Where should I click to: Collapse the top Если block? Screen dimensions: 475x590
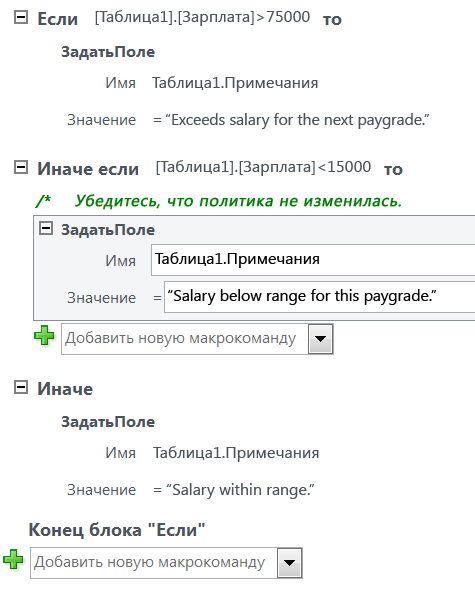point(21,17)
